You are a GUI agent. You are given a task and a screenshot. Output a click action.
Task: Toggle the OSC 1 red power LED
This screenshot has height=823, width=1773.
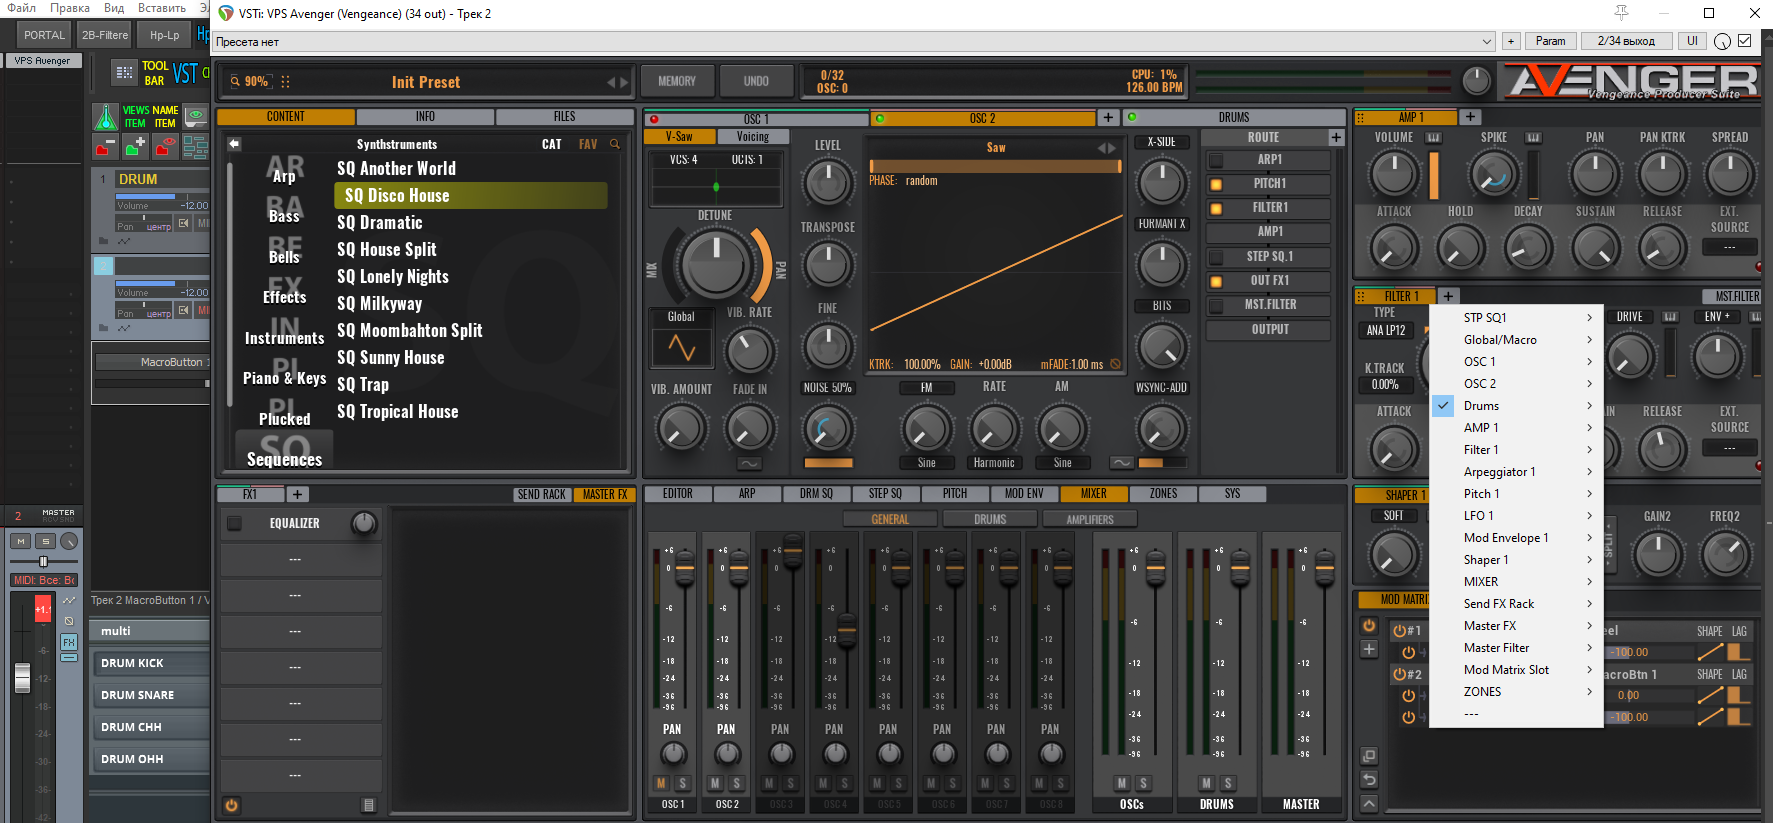(x=654, y=119)
